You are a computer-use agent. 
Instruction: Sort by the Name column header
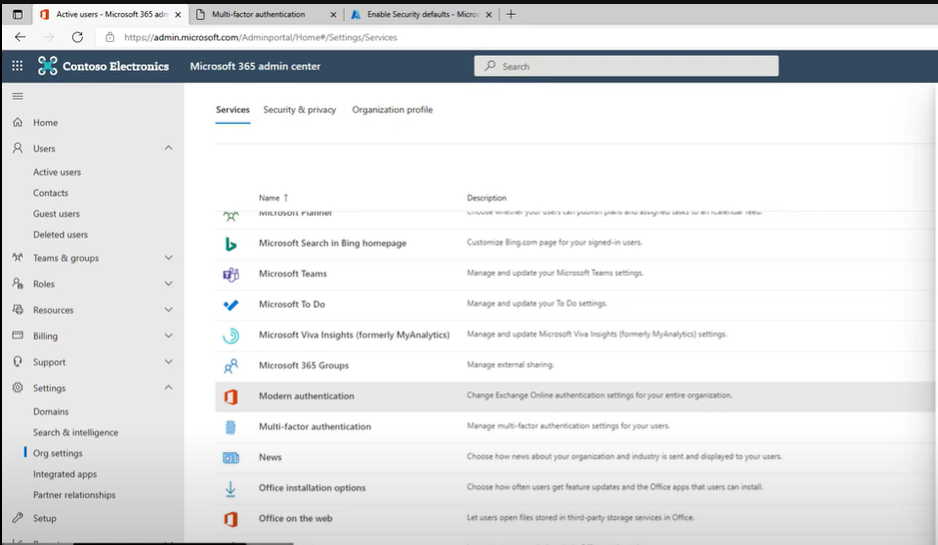273,198
